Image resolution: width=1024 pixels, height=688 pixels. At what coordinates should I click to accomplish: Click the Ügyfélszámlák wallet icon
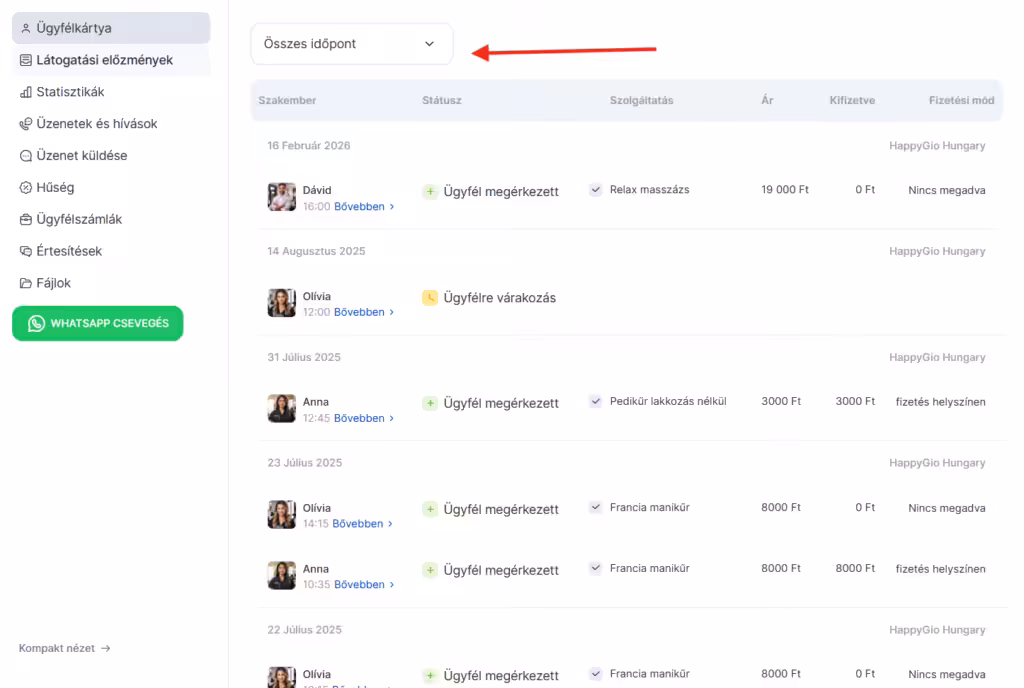tap(26, 220)
